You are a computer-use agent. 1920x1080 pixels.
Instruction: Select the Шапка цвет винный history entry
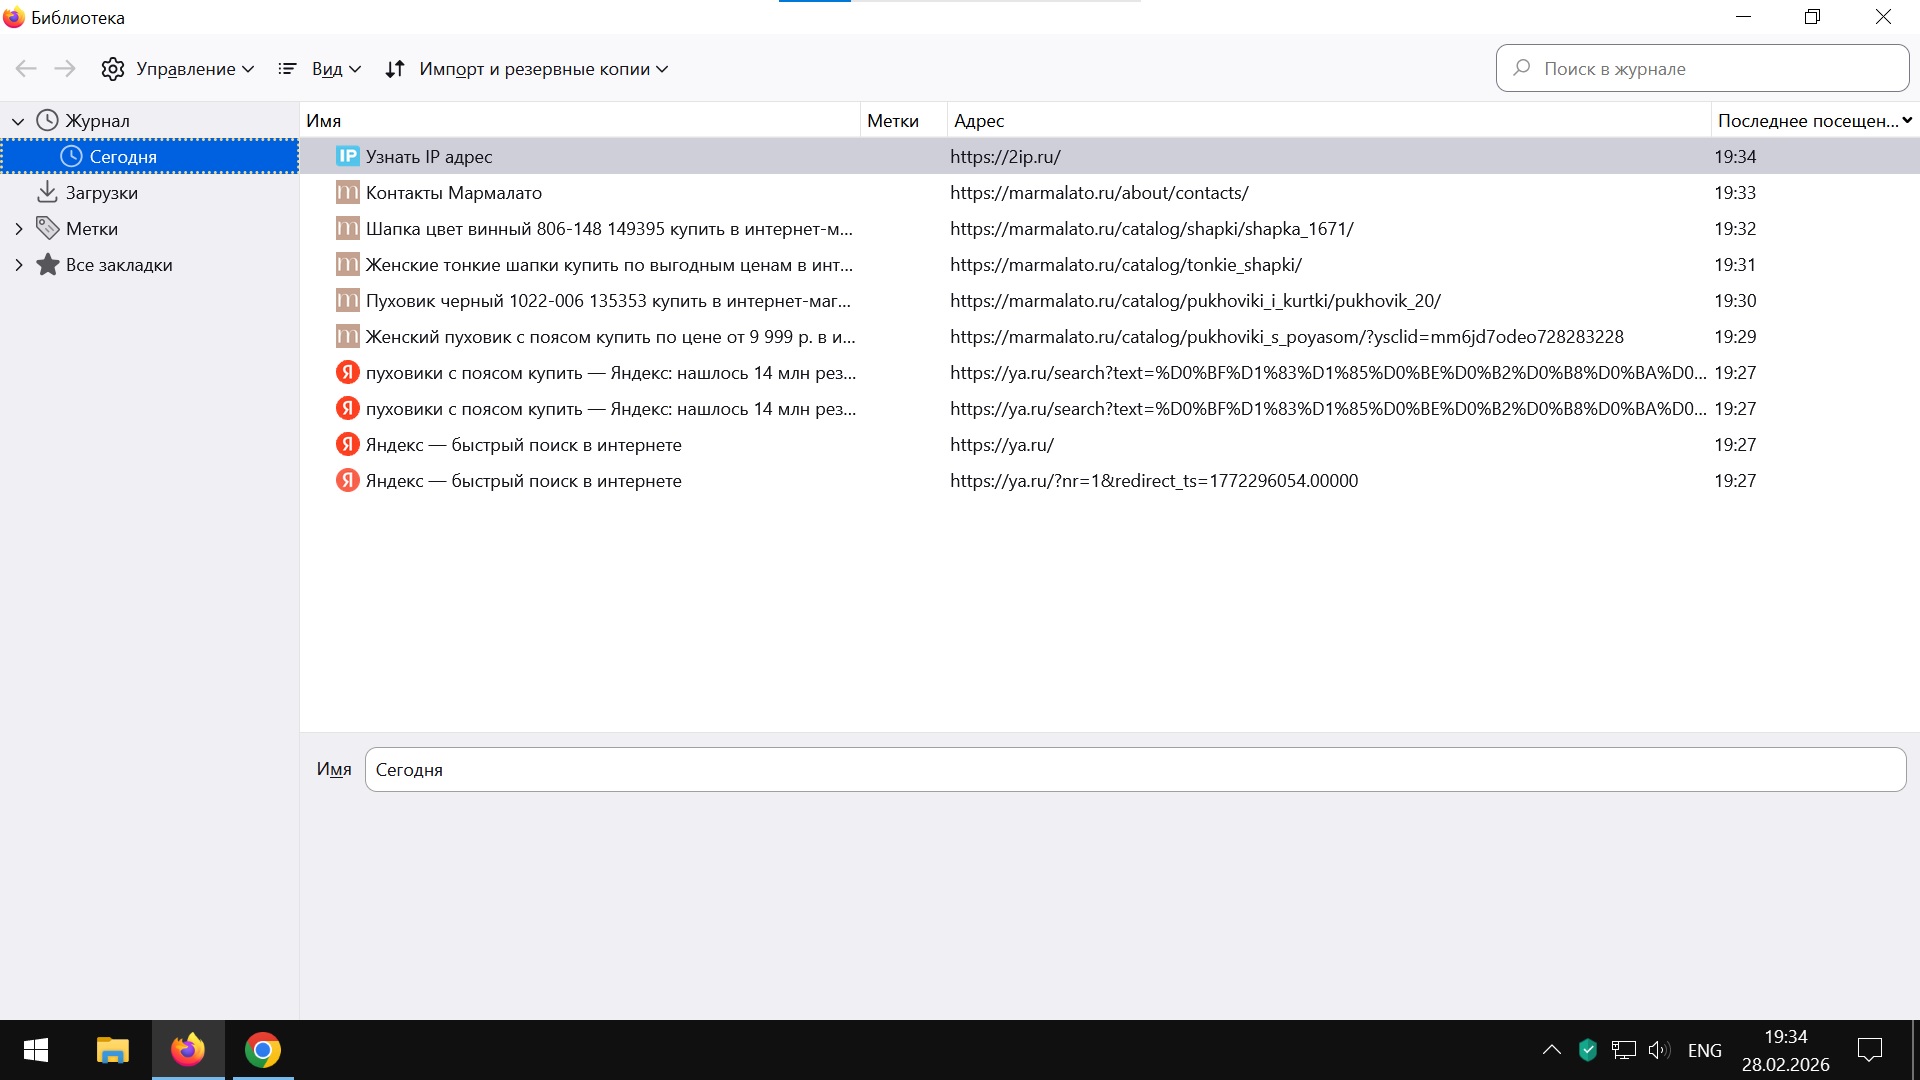click(x=608, y=229)
